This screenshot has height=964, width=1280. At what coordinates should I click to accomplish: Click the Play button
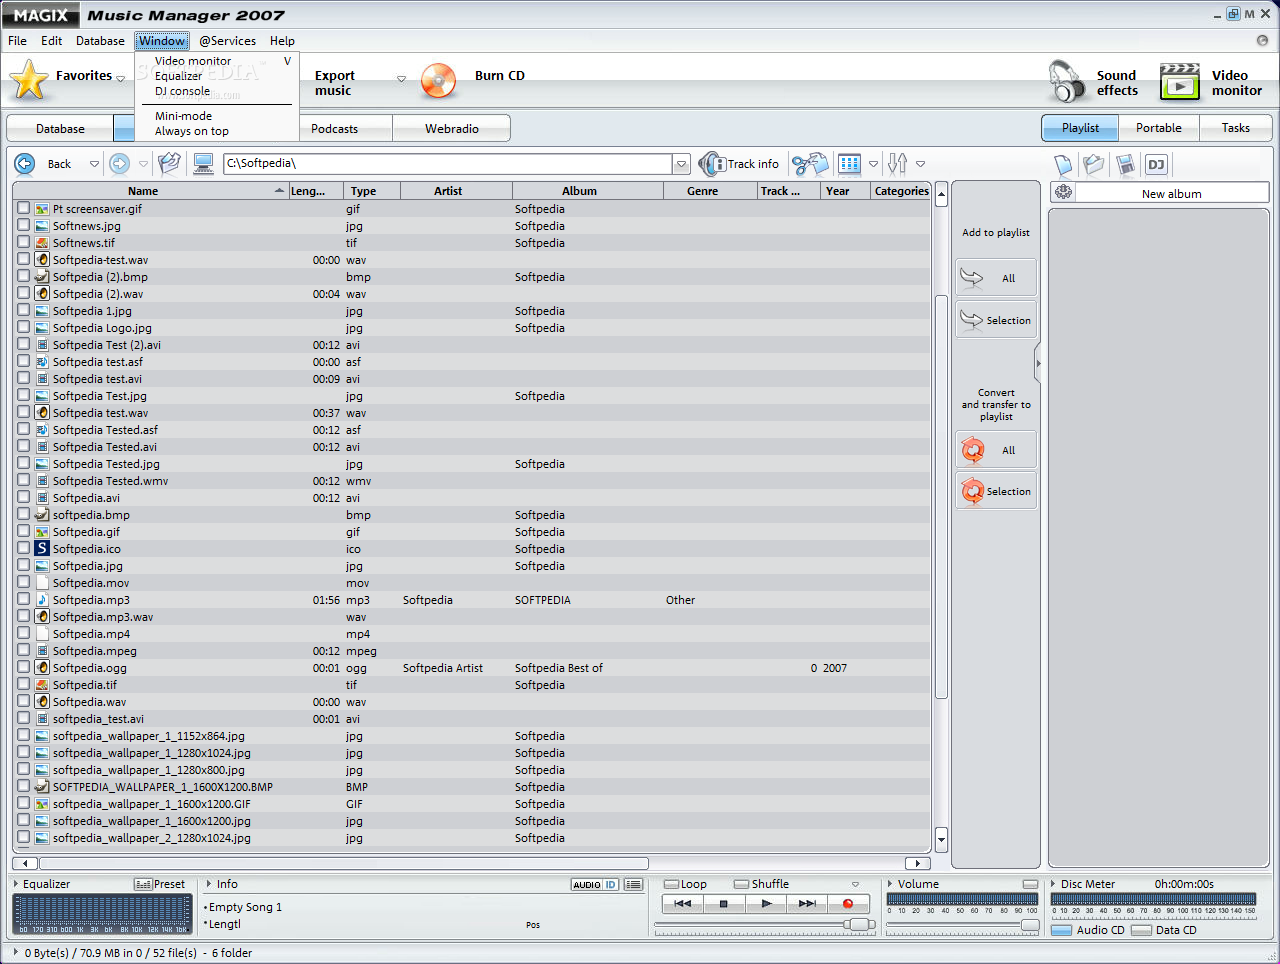(766, 903)
